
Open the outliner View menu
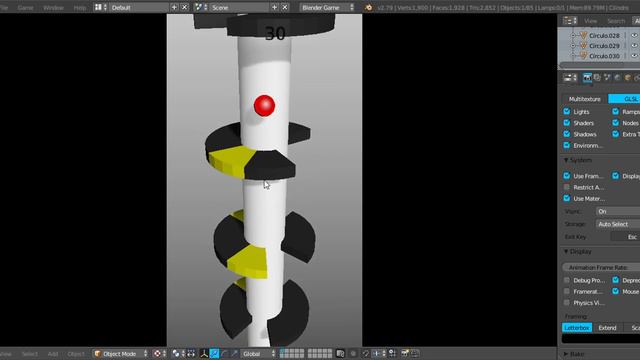590,21
